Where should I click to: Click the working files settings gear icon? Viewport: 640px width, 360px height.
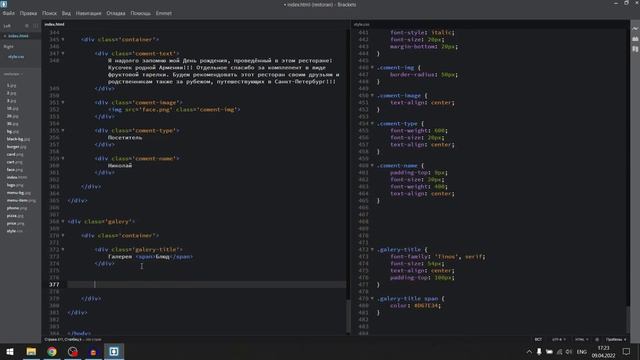tap(27, 26)
